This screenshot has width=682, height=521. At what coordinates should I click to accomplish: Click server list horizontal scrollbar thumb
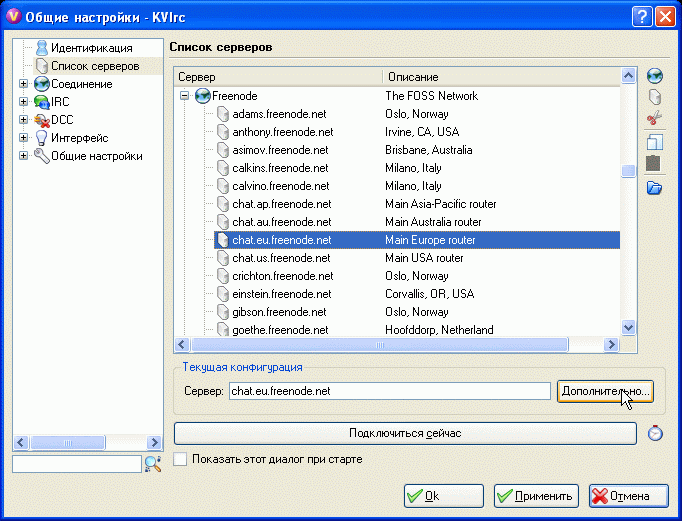pyautogui.click(x=380, y=345)
